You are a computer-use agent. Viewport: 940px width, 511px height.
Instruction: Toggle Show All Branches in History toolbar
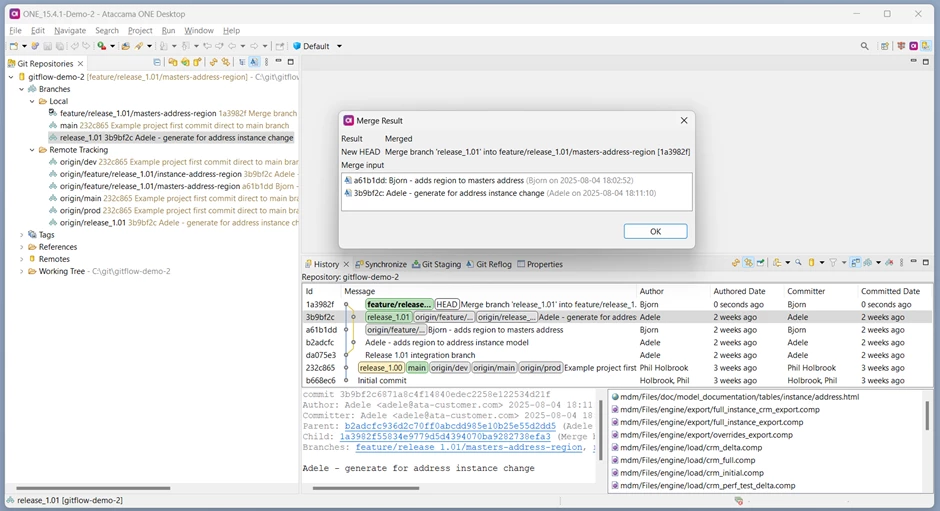(x=867, y=263)
